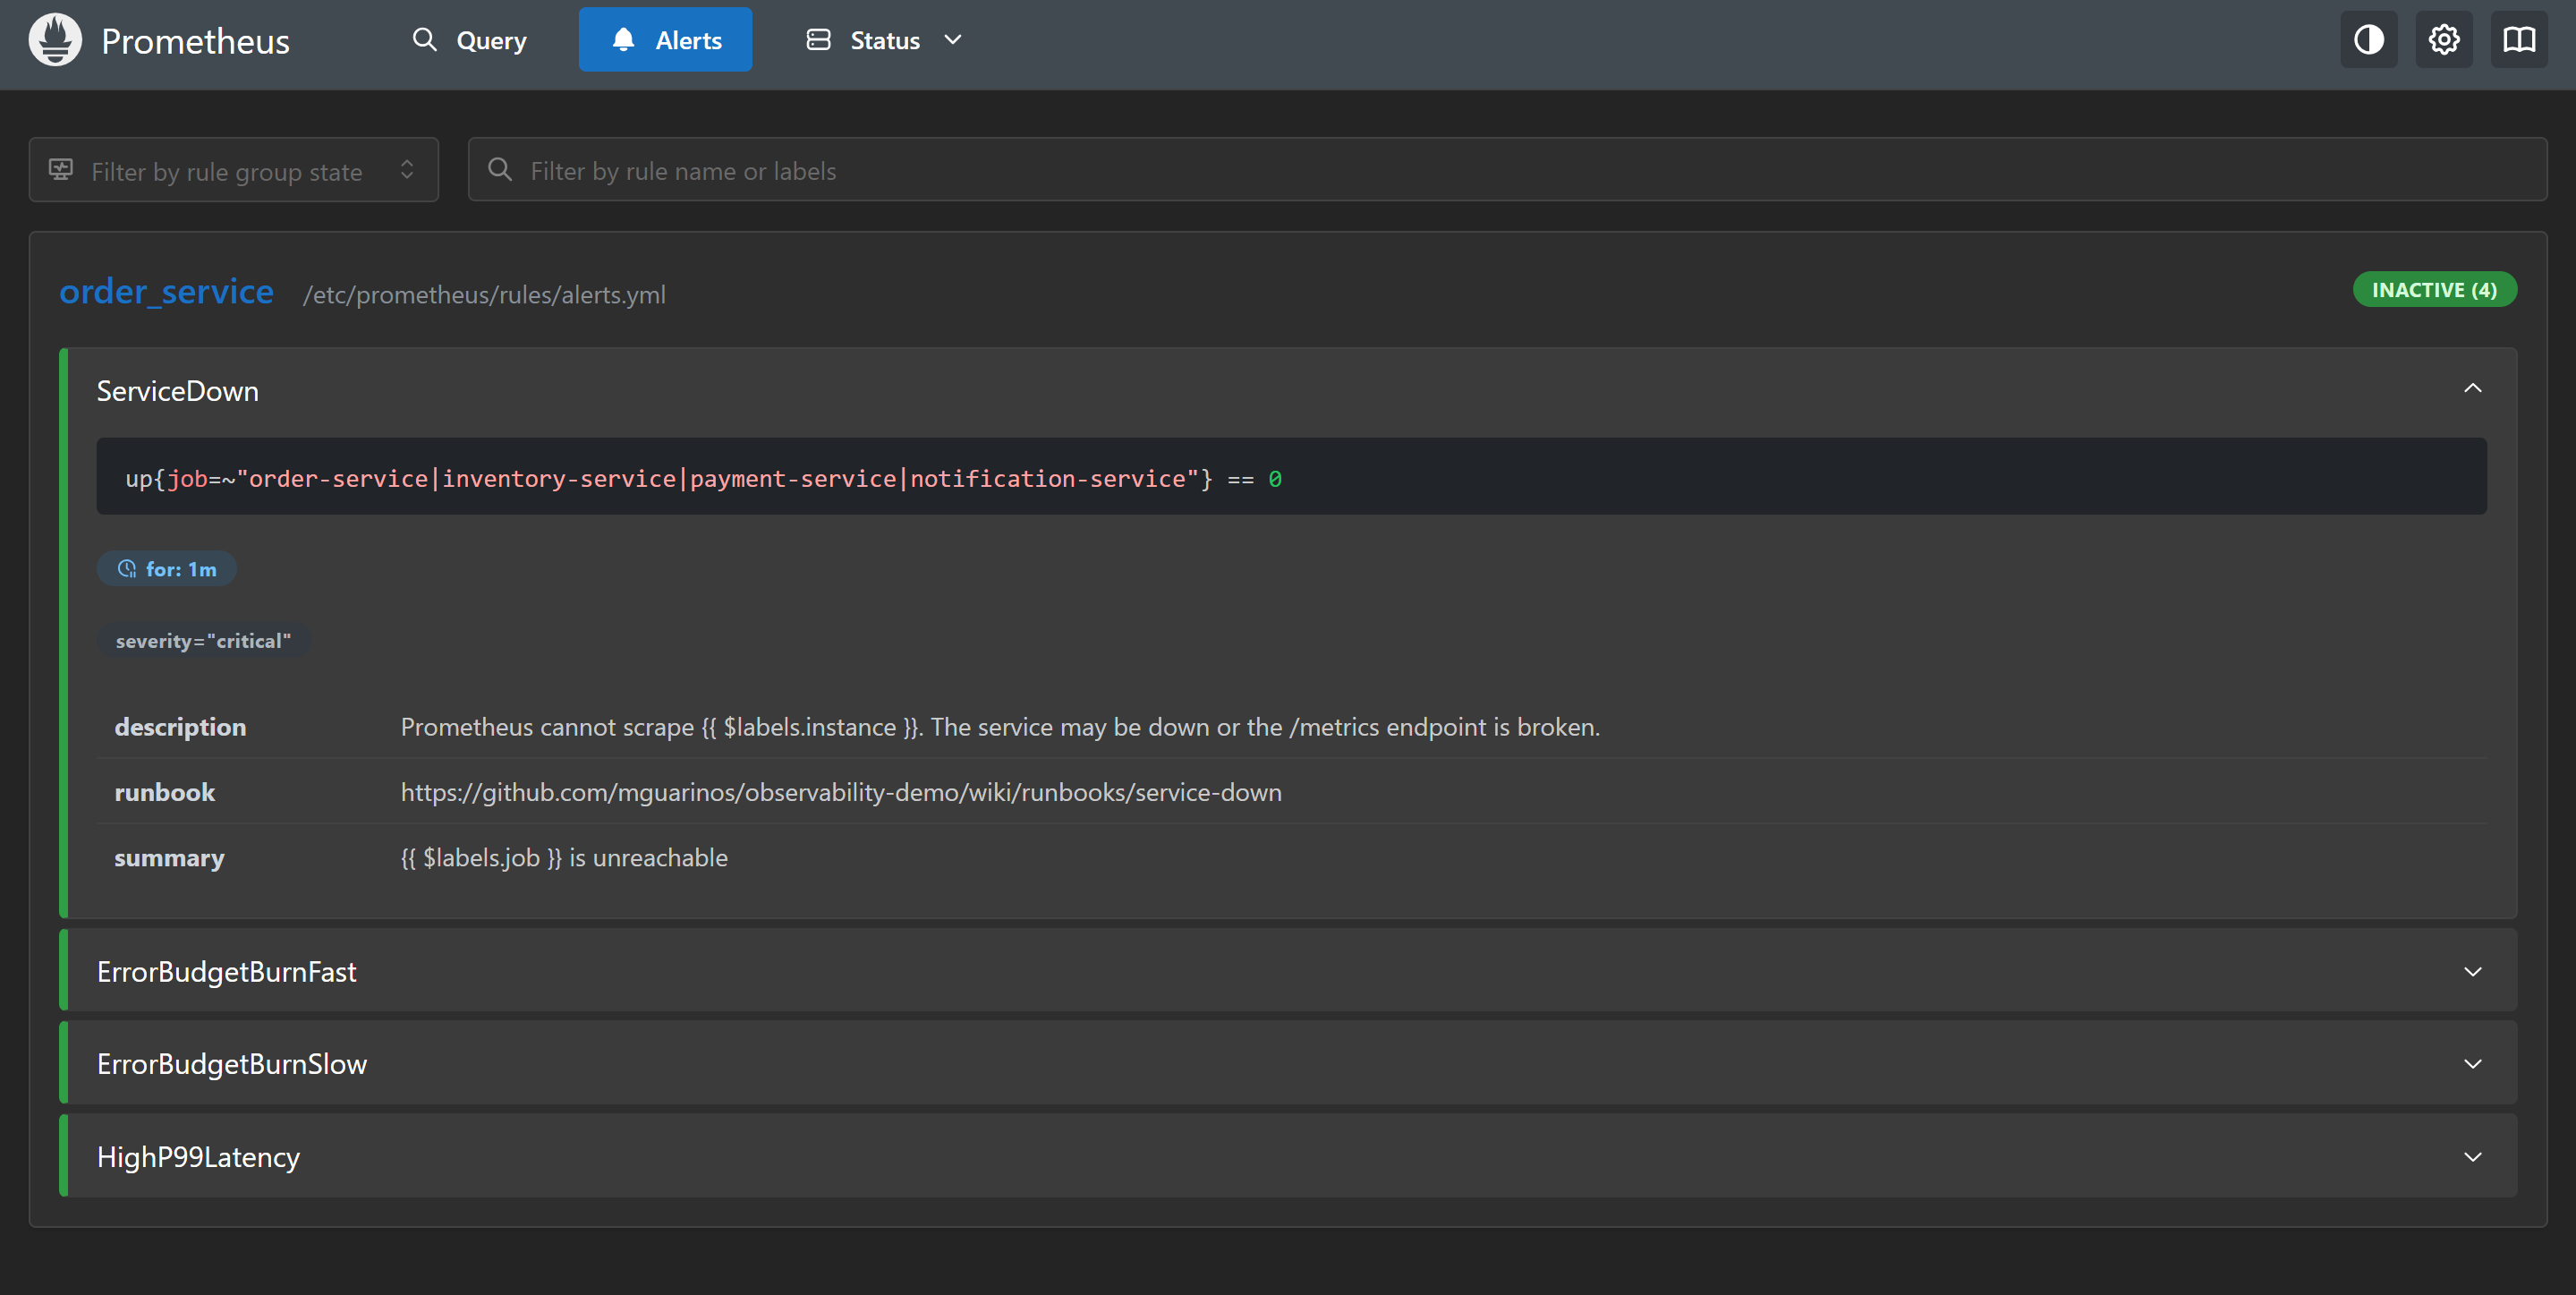Open the Query page
2576x1295 pixels.
[469, 40]
